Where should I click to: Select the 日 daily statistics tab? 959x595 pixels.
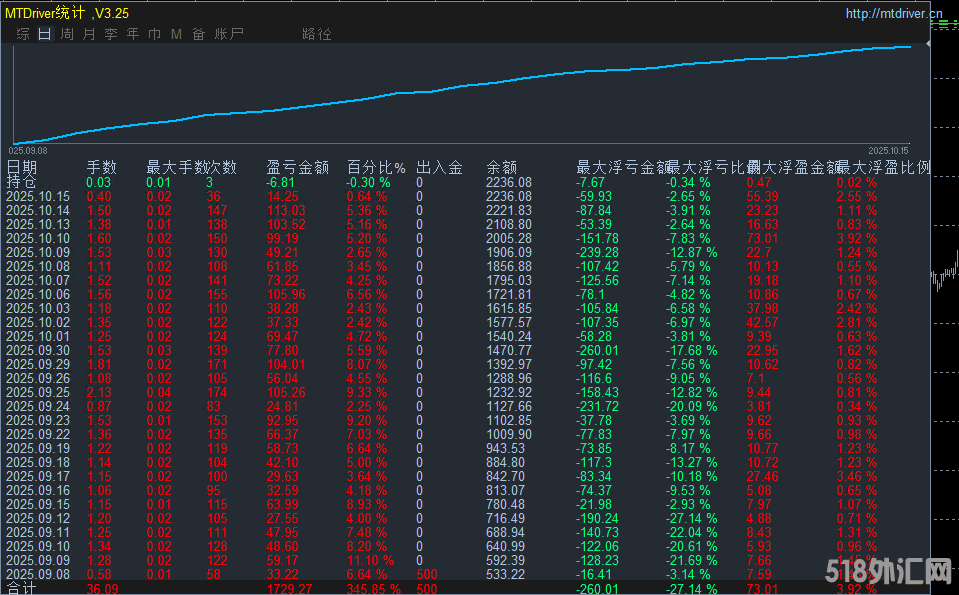click(x=44, y=34)
